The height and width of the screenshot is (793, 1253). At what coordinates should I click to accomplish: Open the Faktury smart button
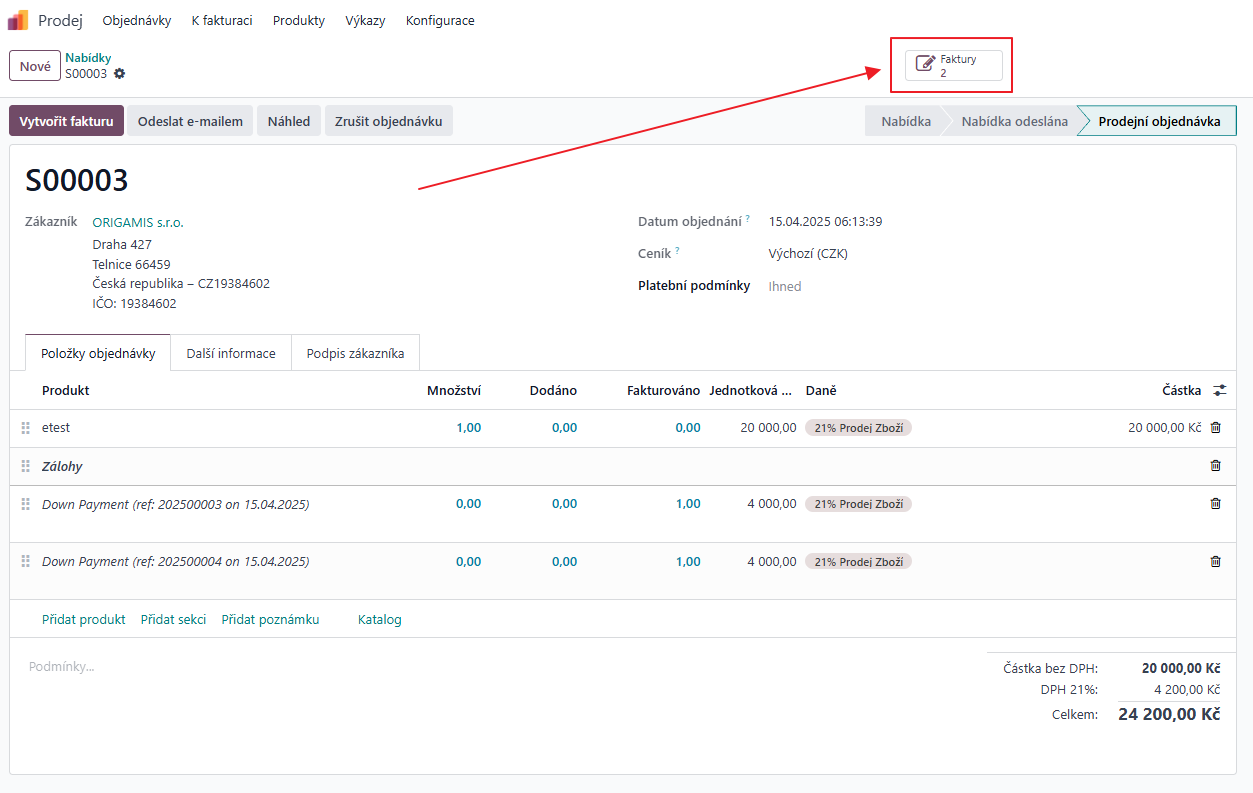(x=953, y=66)
